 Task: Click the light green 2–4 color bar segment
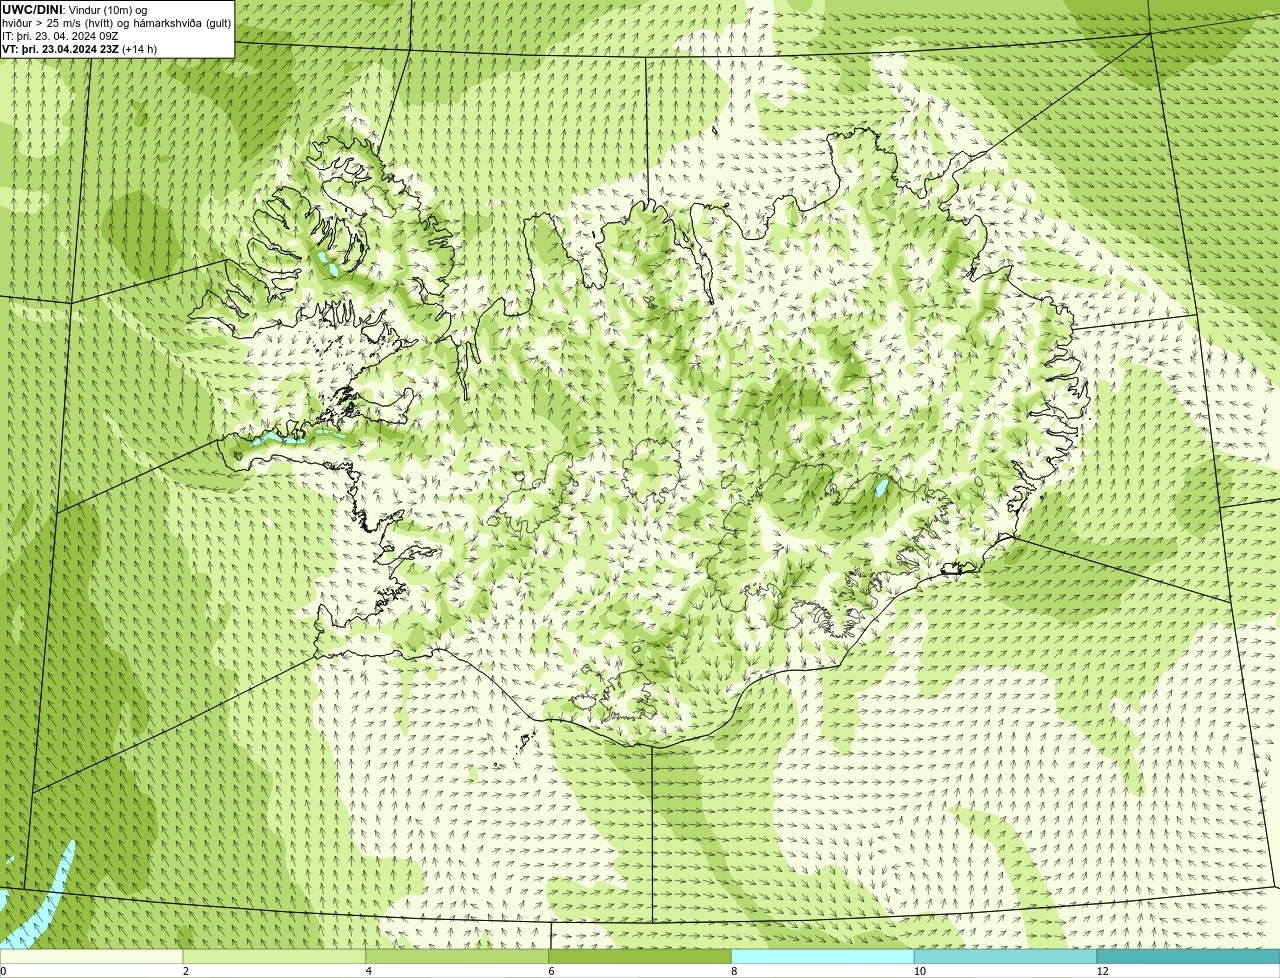tap(274, 957)
